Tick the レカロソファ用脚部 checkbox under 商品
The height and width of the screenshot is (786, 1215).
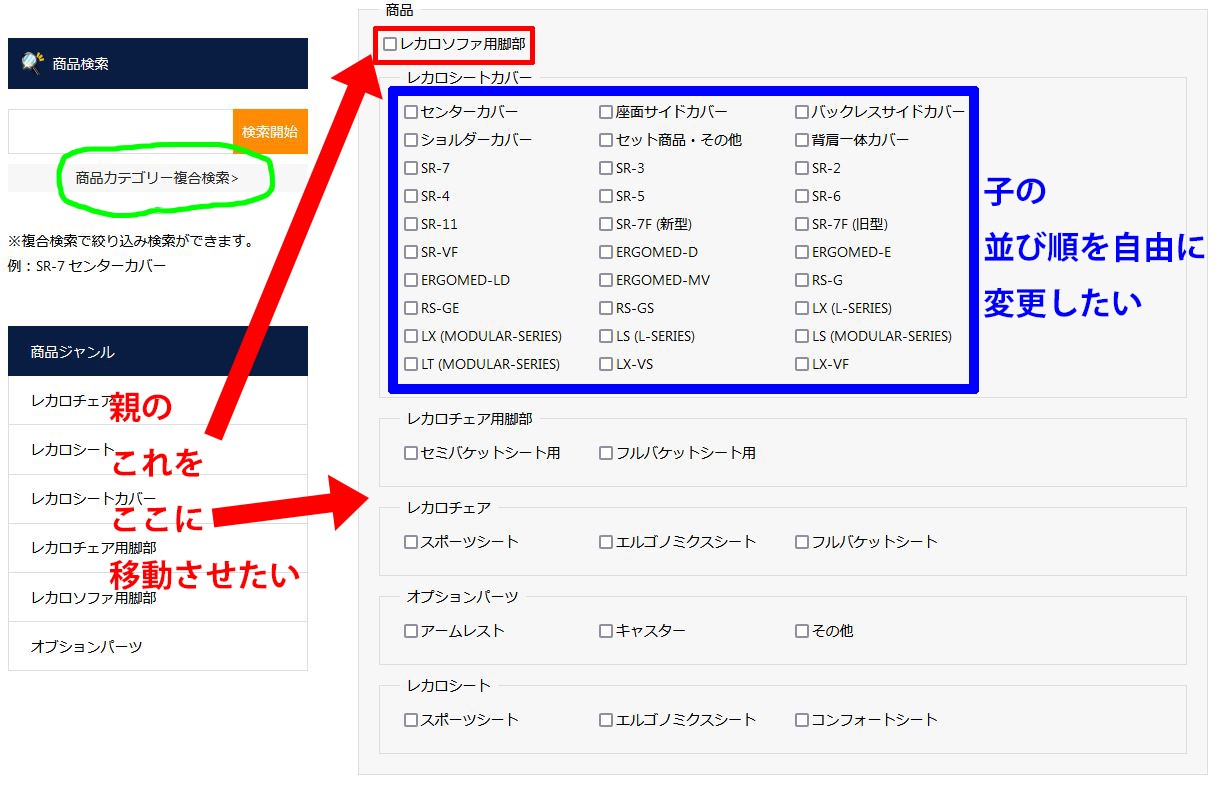(390, 44)
